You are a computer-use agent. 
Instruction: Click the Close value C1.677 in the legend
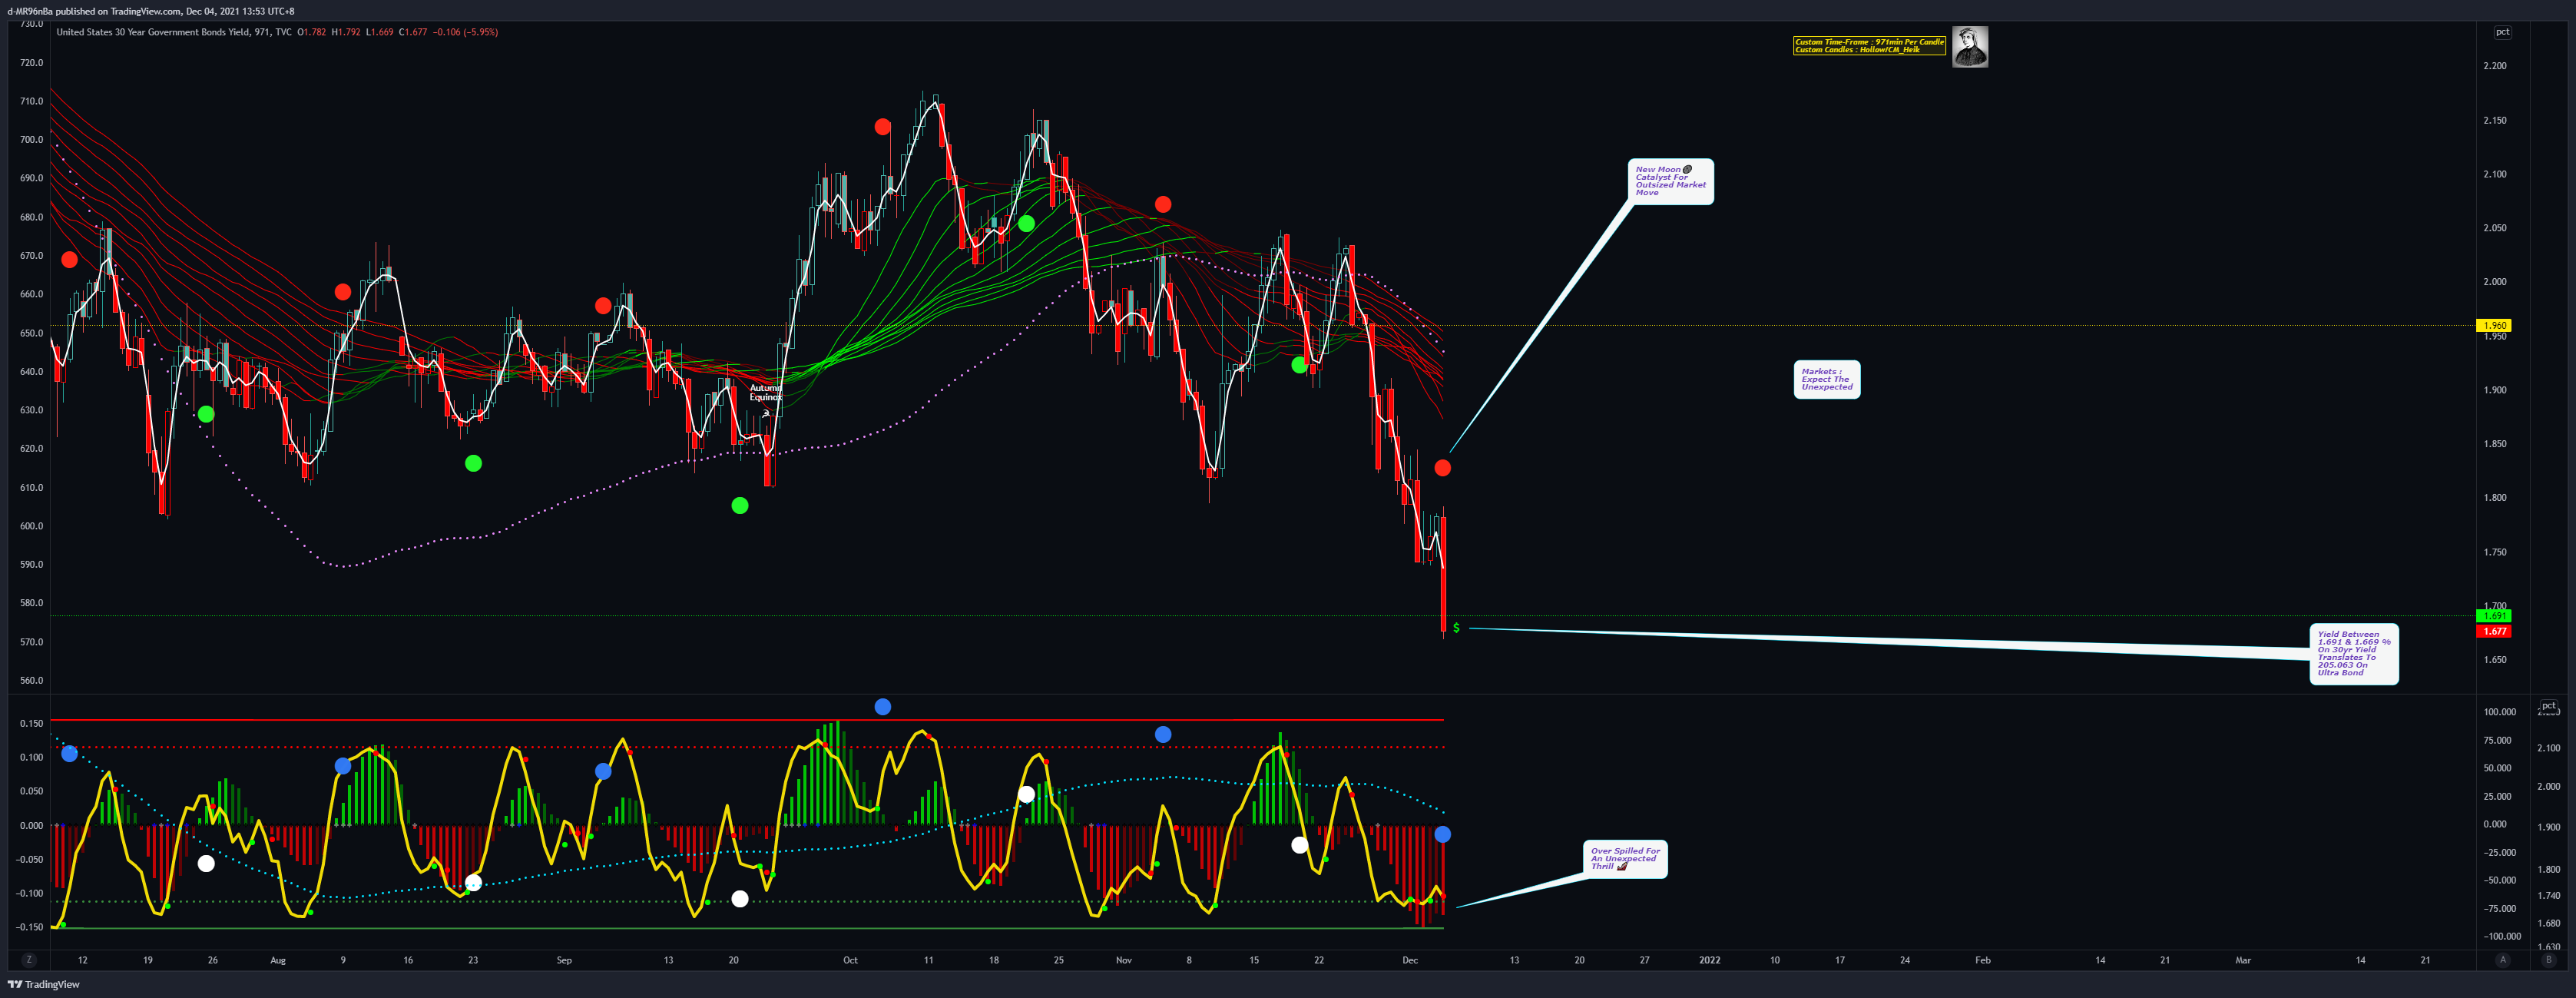pos(413,32)
